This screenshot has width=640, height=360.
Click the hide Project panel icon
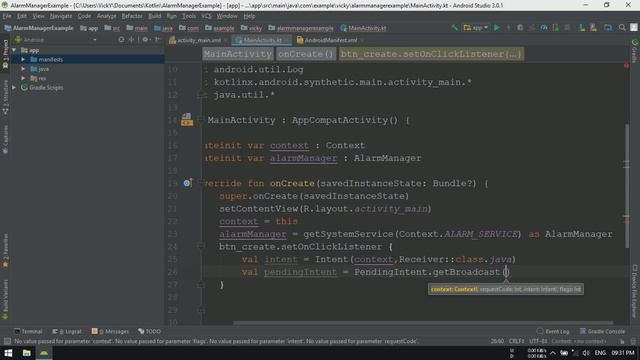(157, 40)
